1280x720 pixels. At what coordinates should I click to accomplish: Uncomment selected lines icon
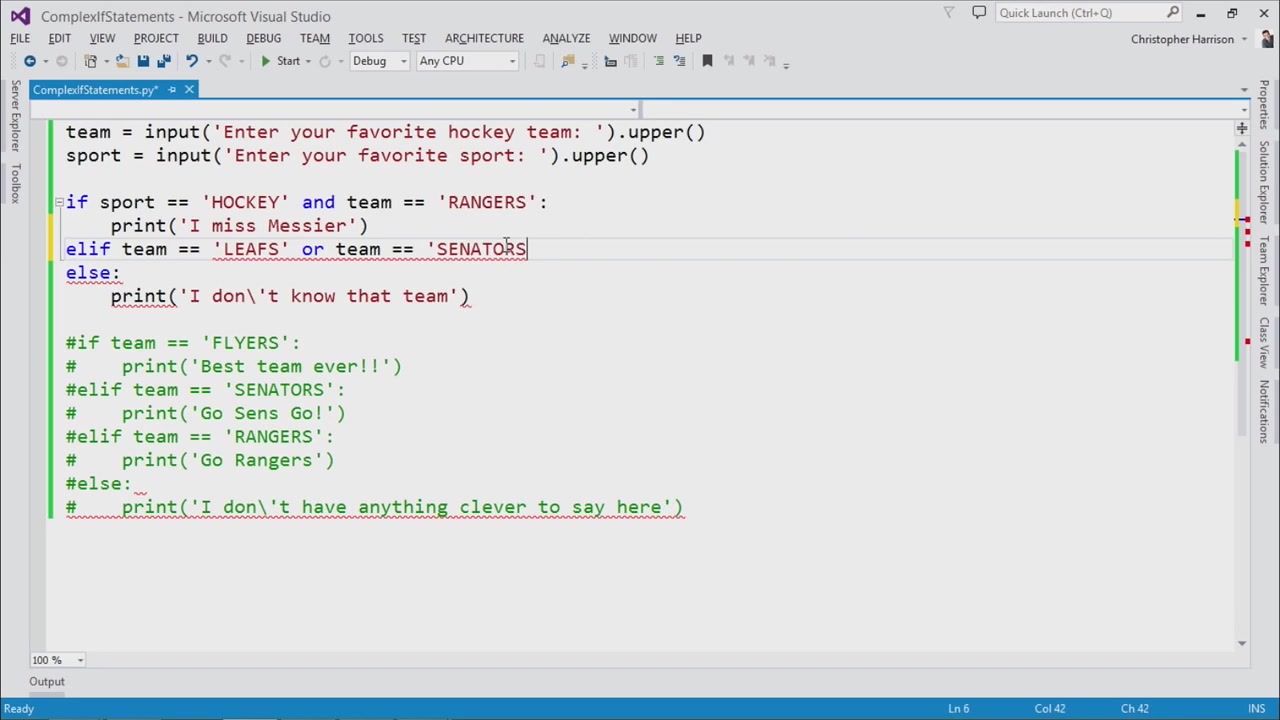coord(679,61)
